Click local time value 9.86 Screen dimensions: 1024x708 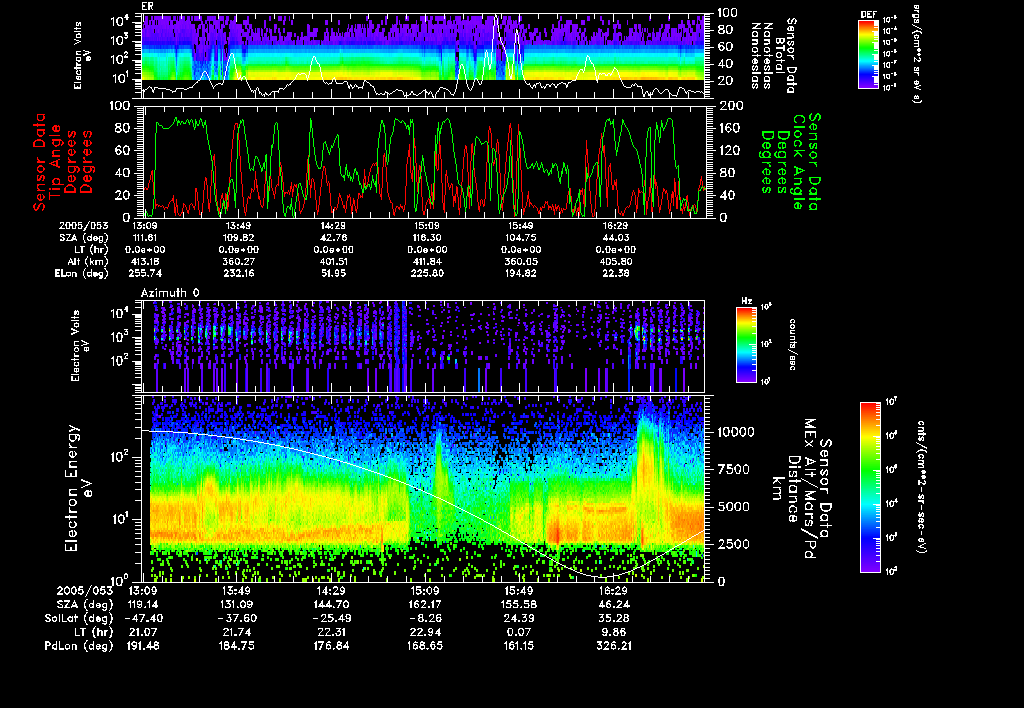point(614,632)
